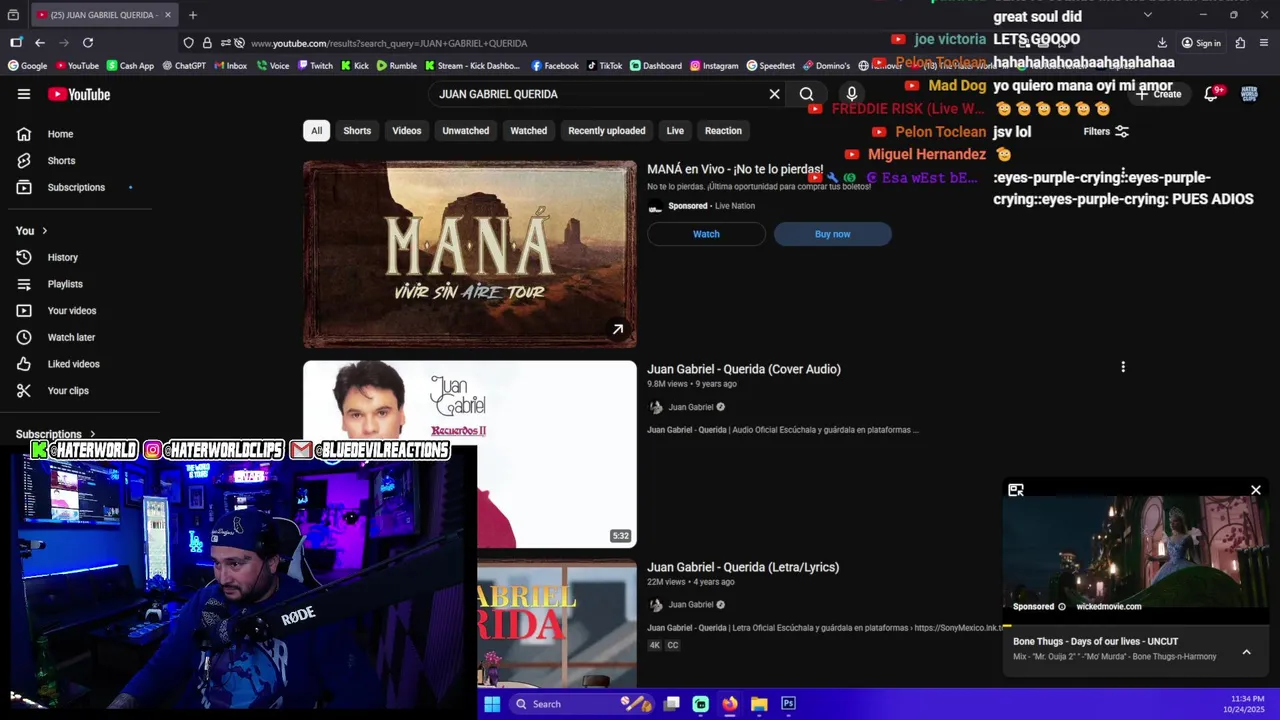Go back in the browser
Screen dimensions: 1280x720
coord(40,43)
